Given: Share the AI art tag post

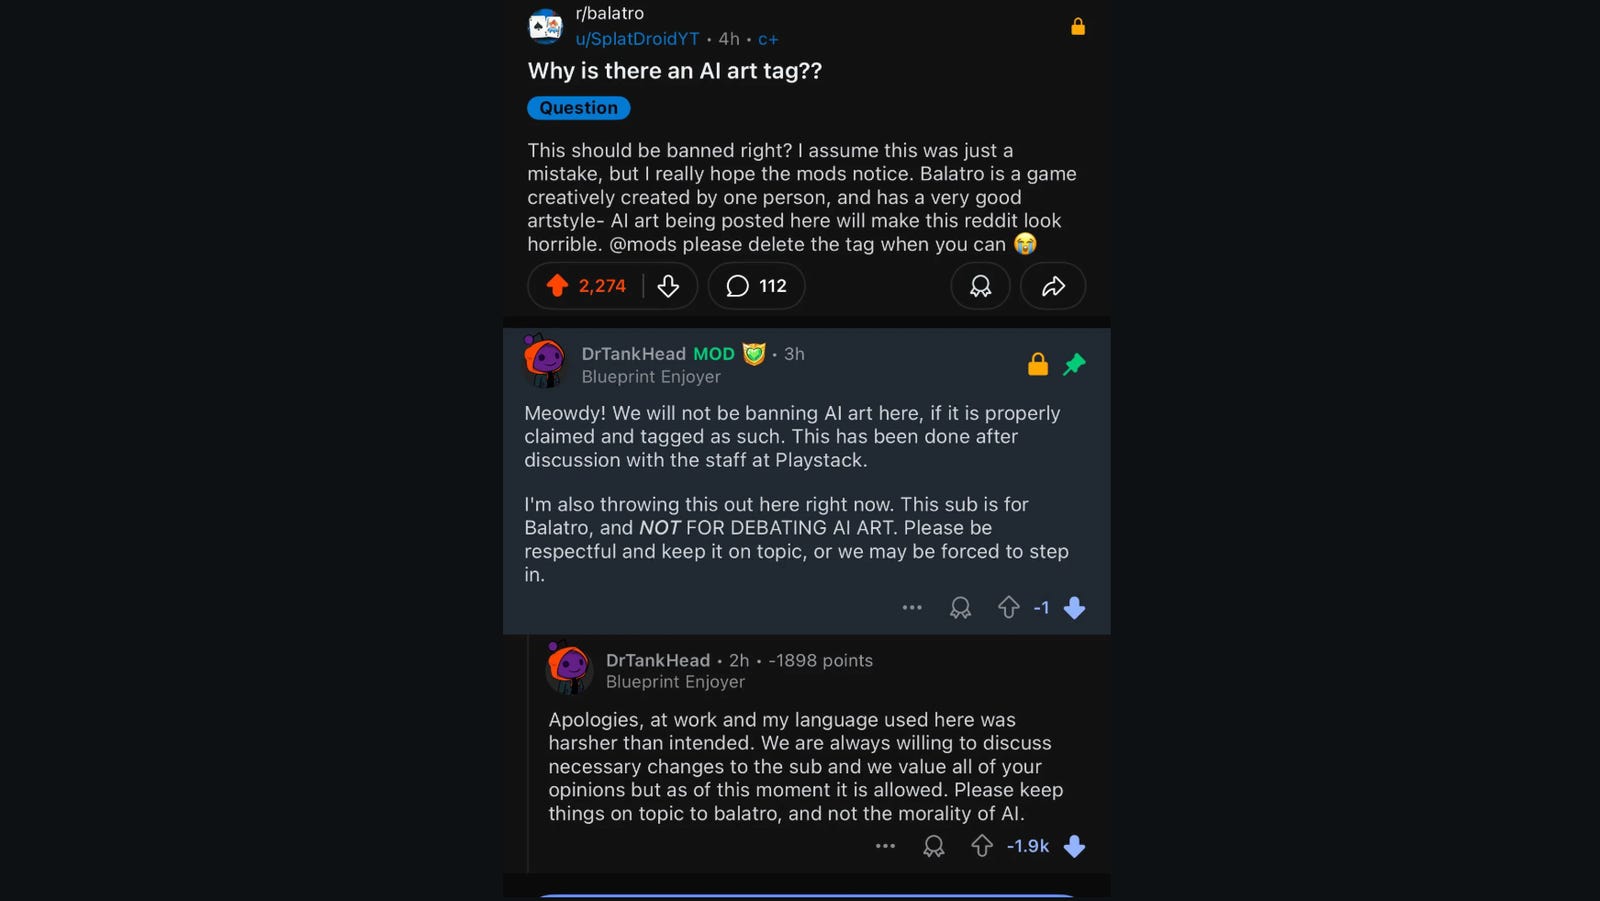Looking at the screenshot, I should [1053, 287].
